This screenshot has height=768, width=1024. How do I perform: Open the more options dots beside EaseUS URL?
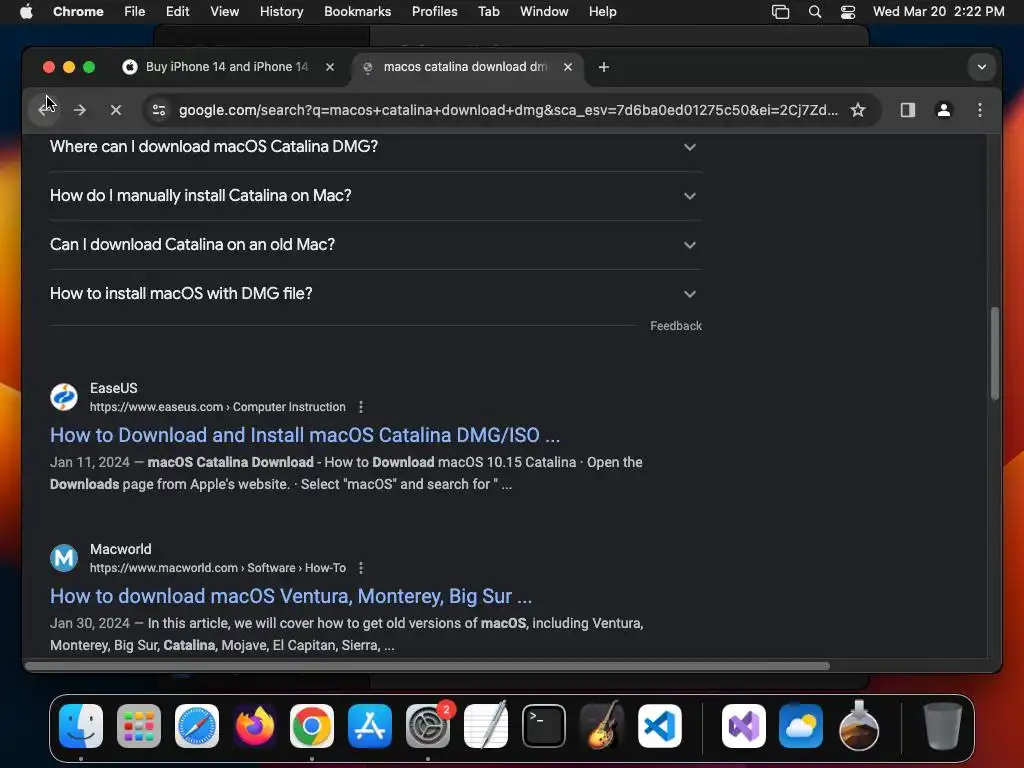tap(360, 407)
